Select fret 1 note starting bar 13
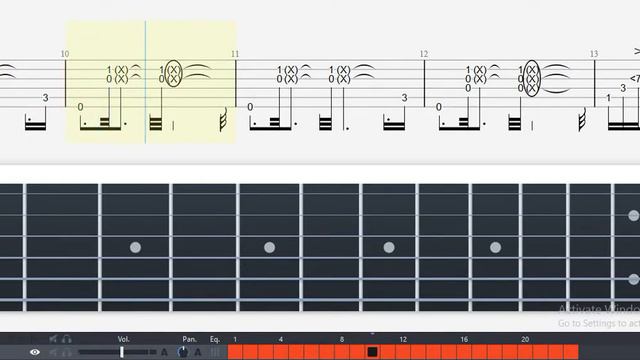 coord(608,98)
